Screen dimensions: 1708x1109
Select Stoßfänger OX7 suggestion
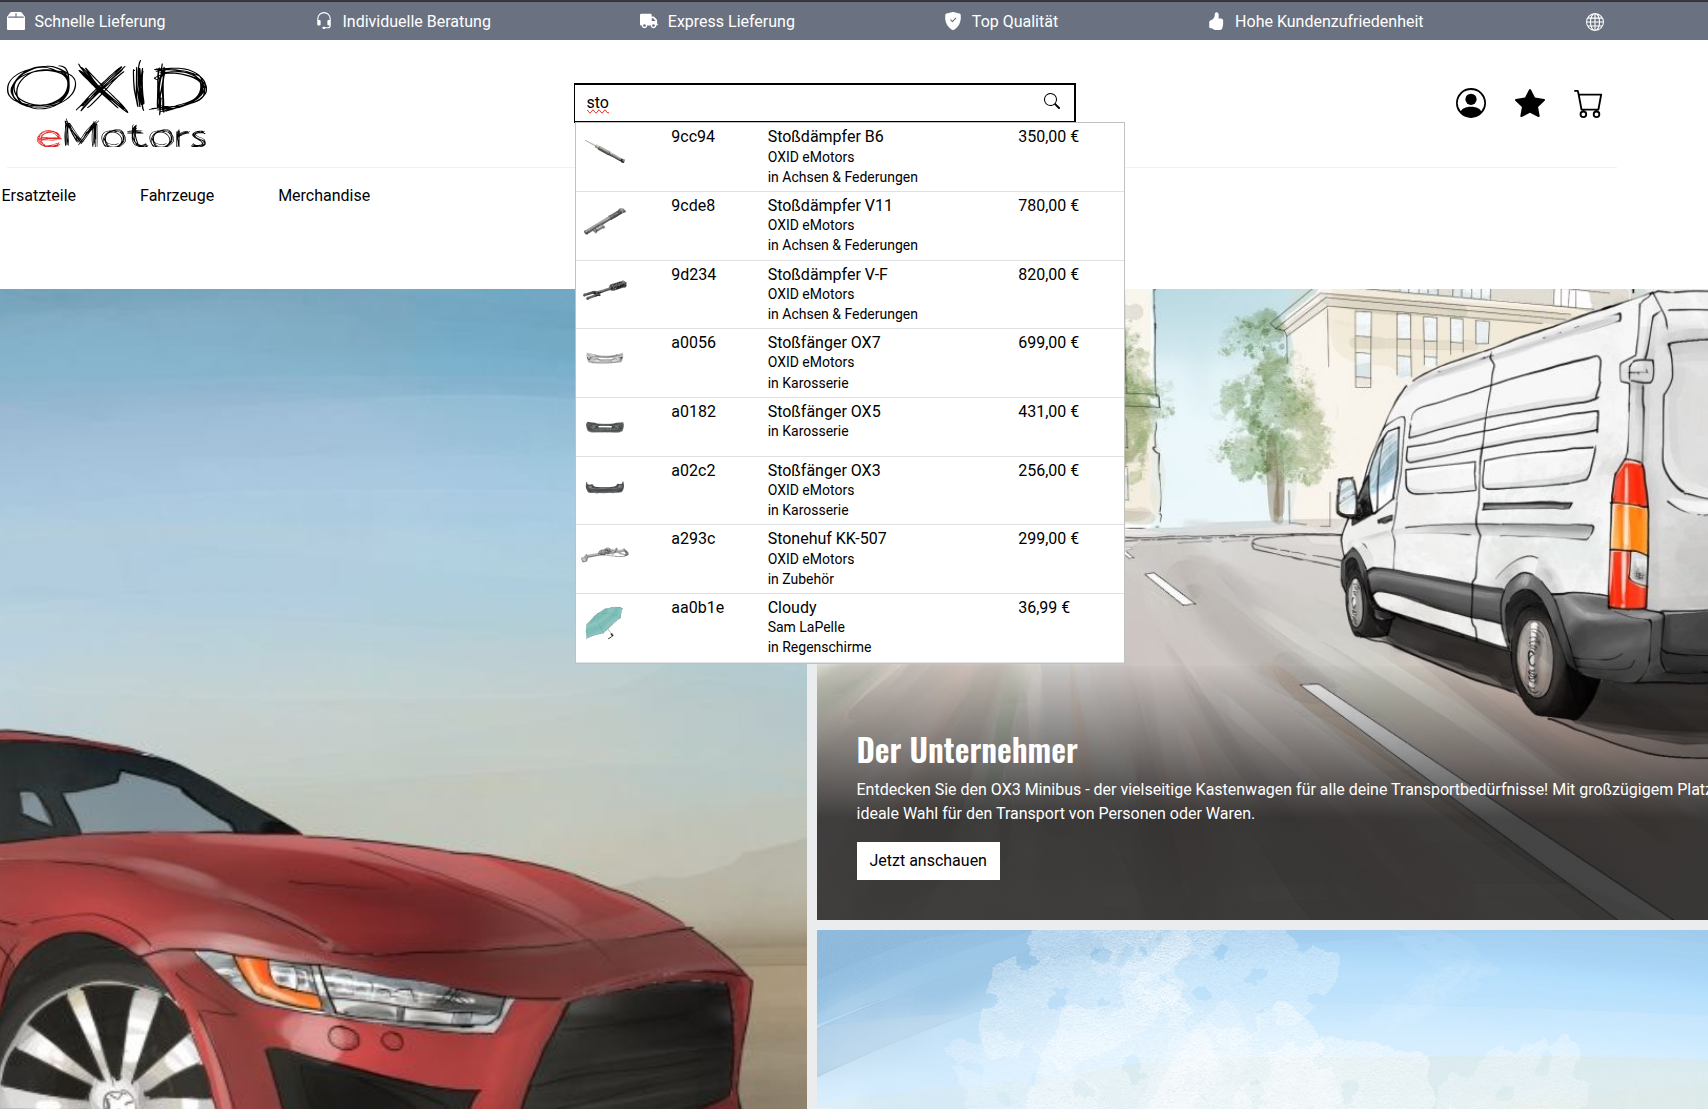click(x=850, y=363)
